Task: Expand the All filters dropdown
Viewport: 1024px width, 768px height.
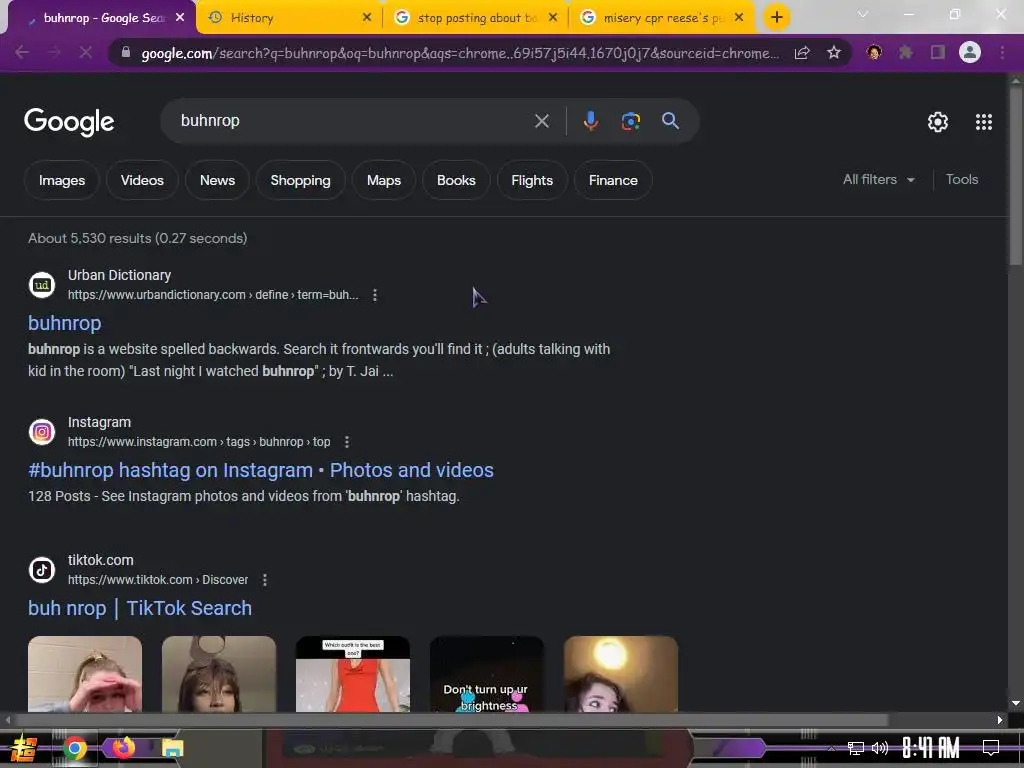Action: (x=878, y=180)
